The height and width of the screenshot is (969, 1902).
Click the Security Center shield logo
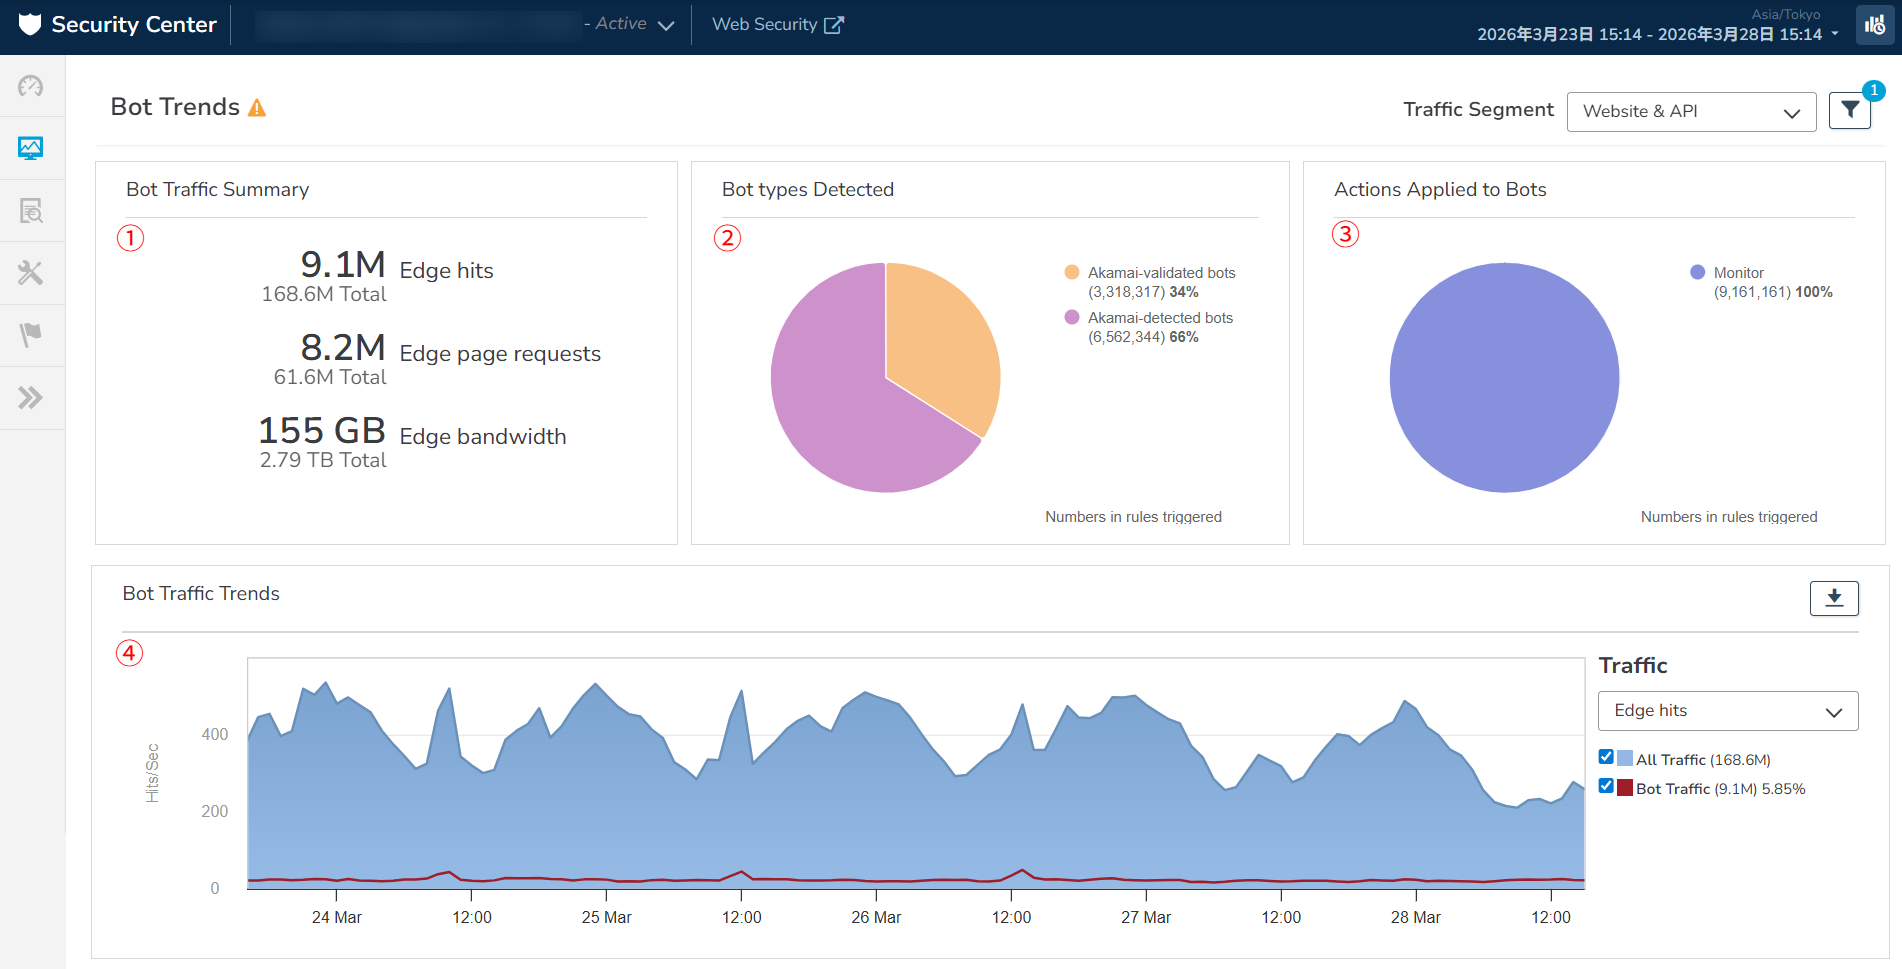30,24
